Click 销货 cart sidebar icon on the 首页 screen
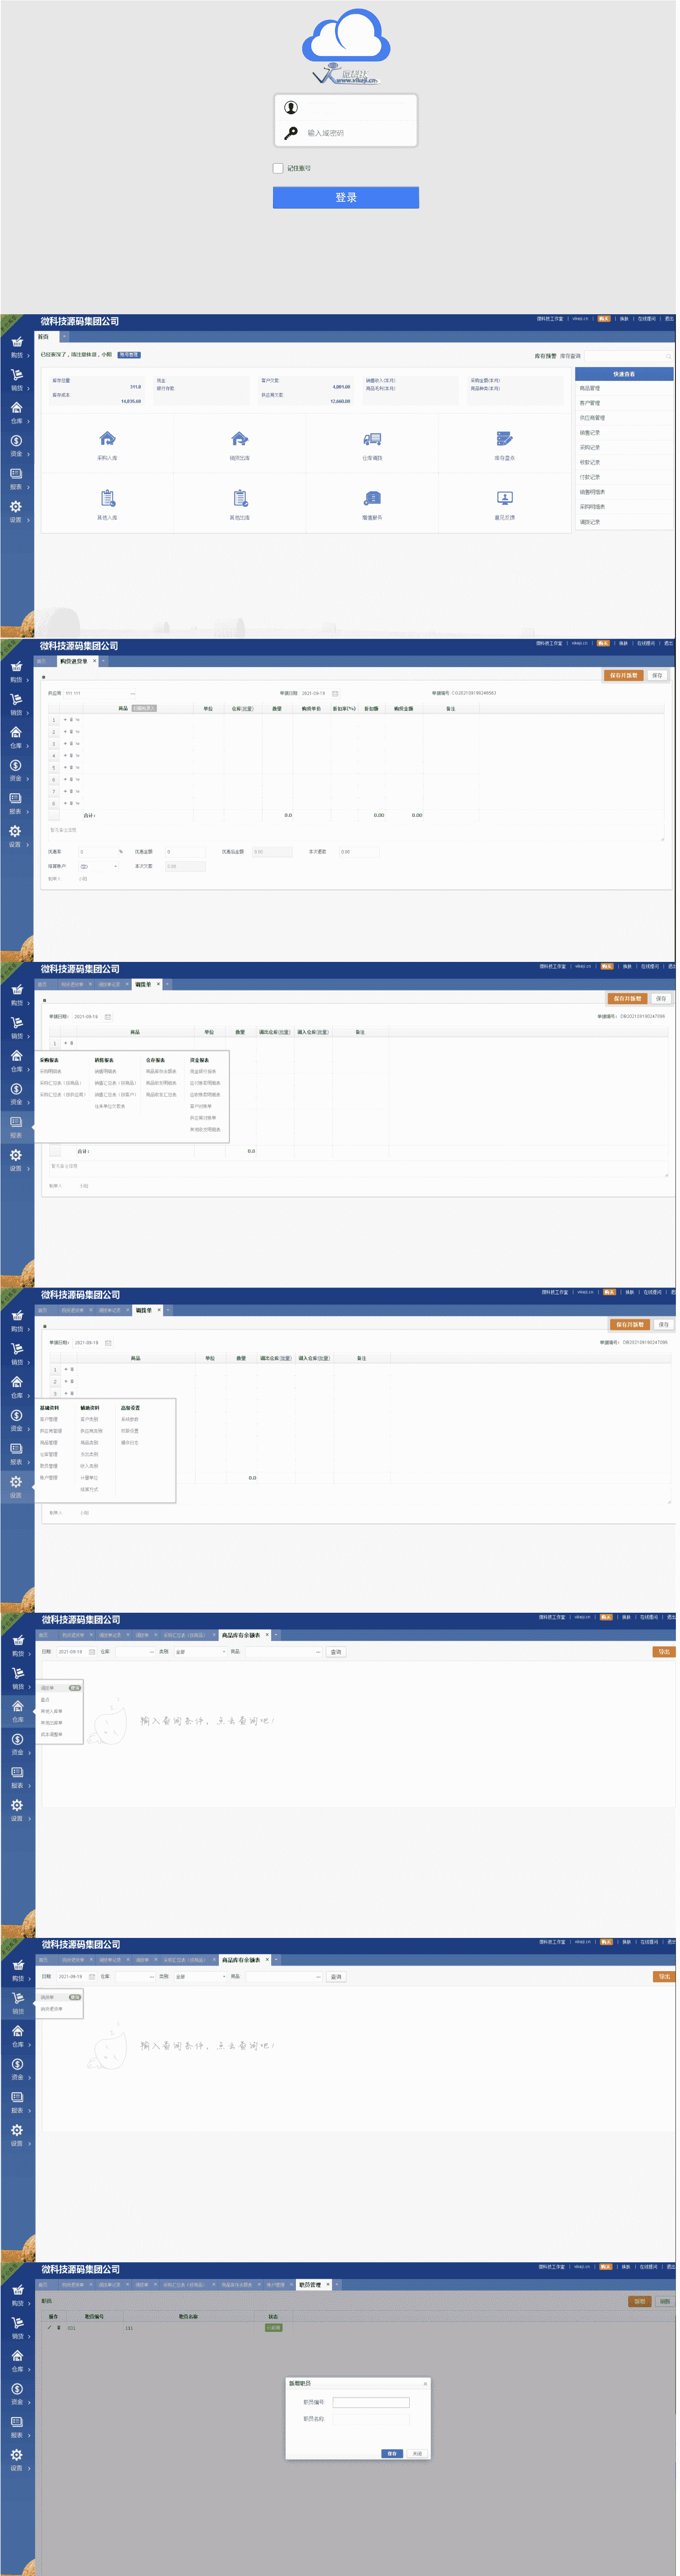680x2576 pixels. pos(17,375)
